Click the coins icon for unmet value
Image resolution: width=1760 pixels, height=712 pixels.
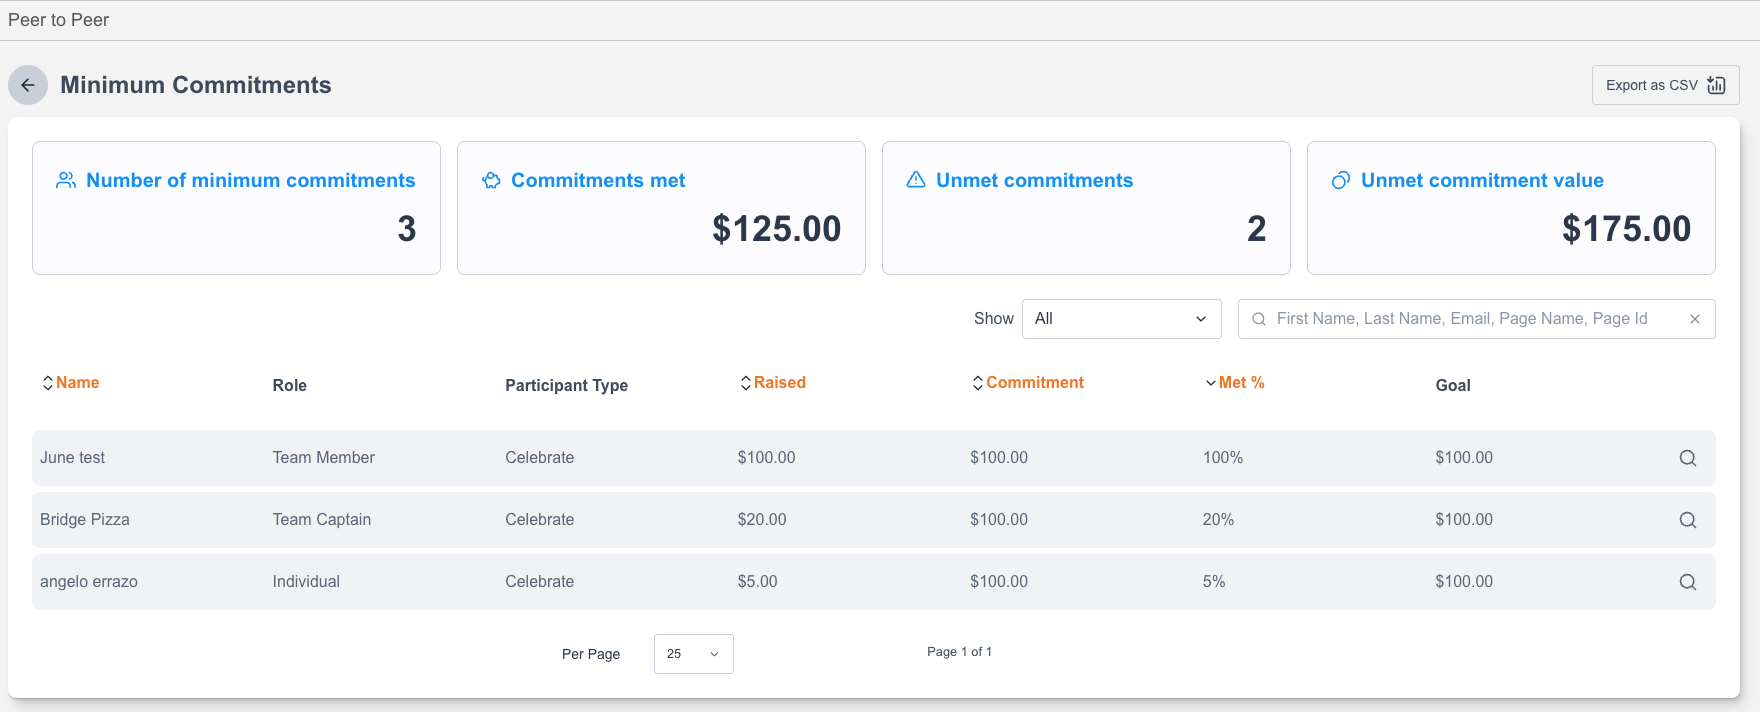coord(1341,180)
